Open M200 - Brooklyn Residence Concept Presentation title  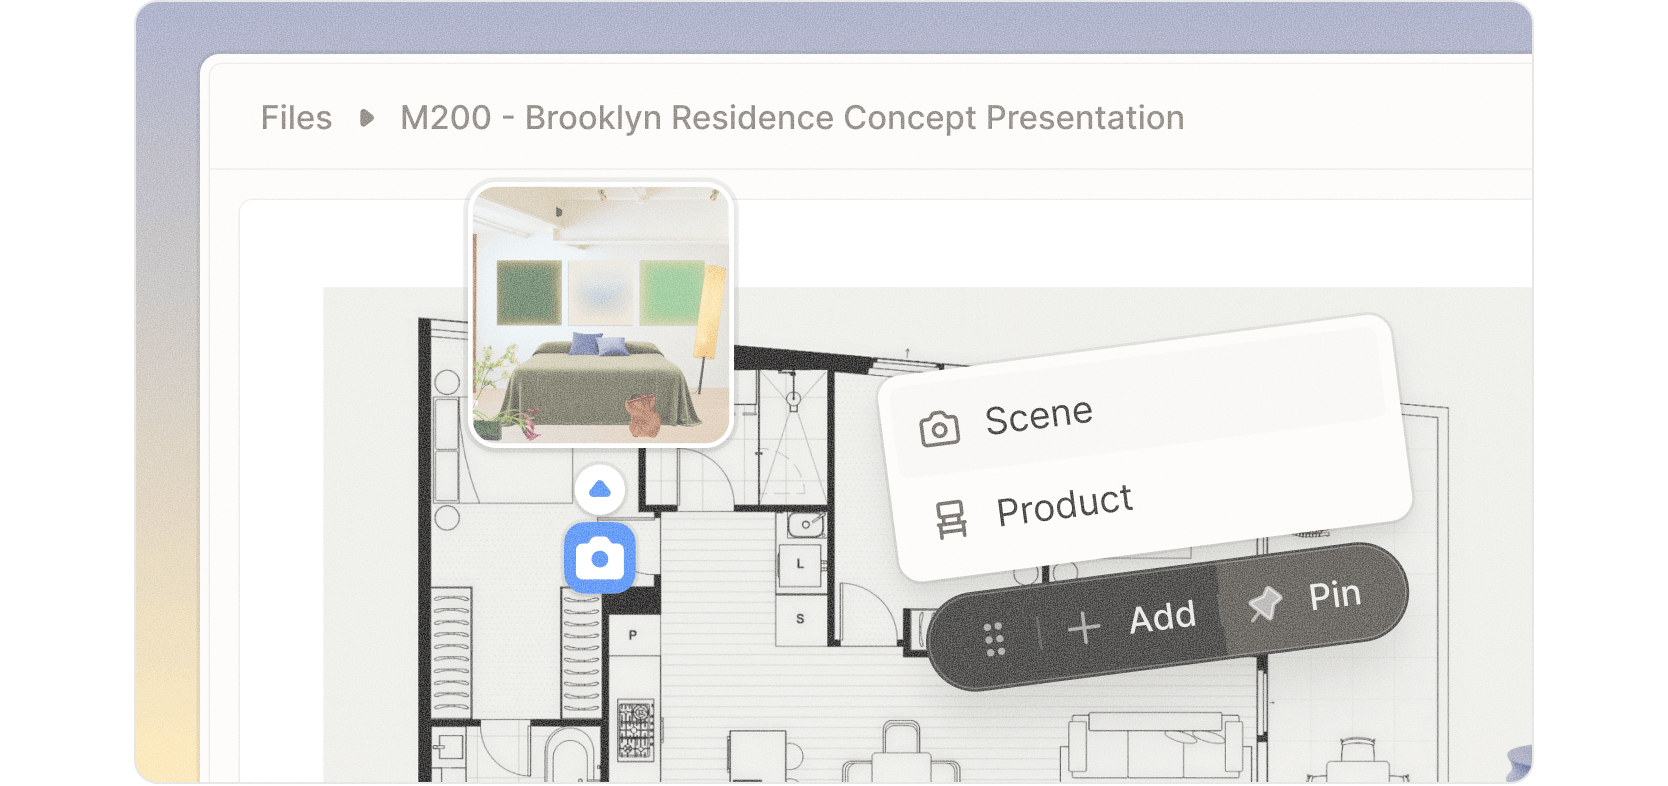pos(792,118)
